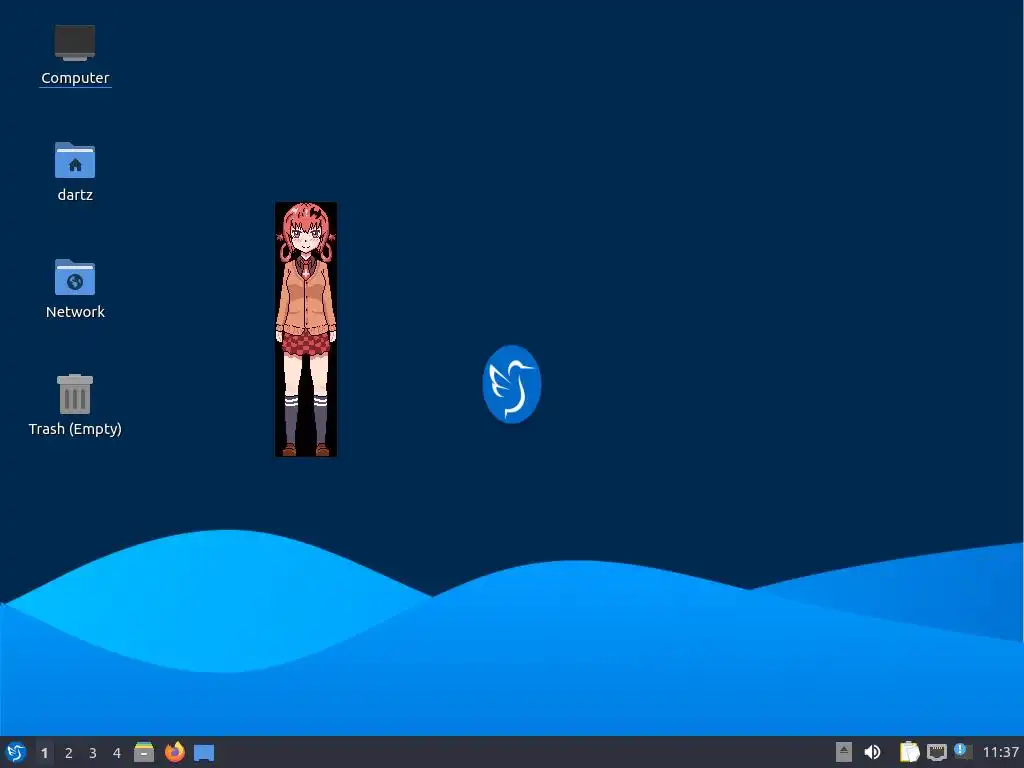
Task: Open the clipboard manager tray icon
Action: [x=909, y=752]
